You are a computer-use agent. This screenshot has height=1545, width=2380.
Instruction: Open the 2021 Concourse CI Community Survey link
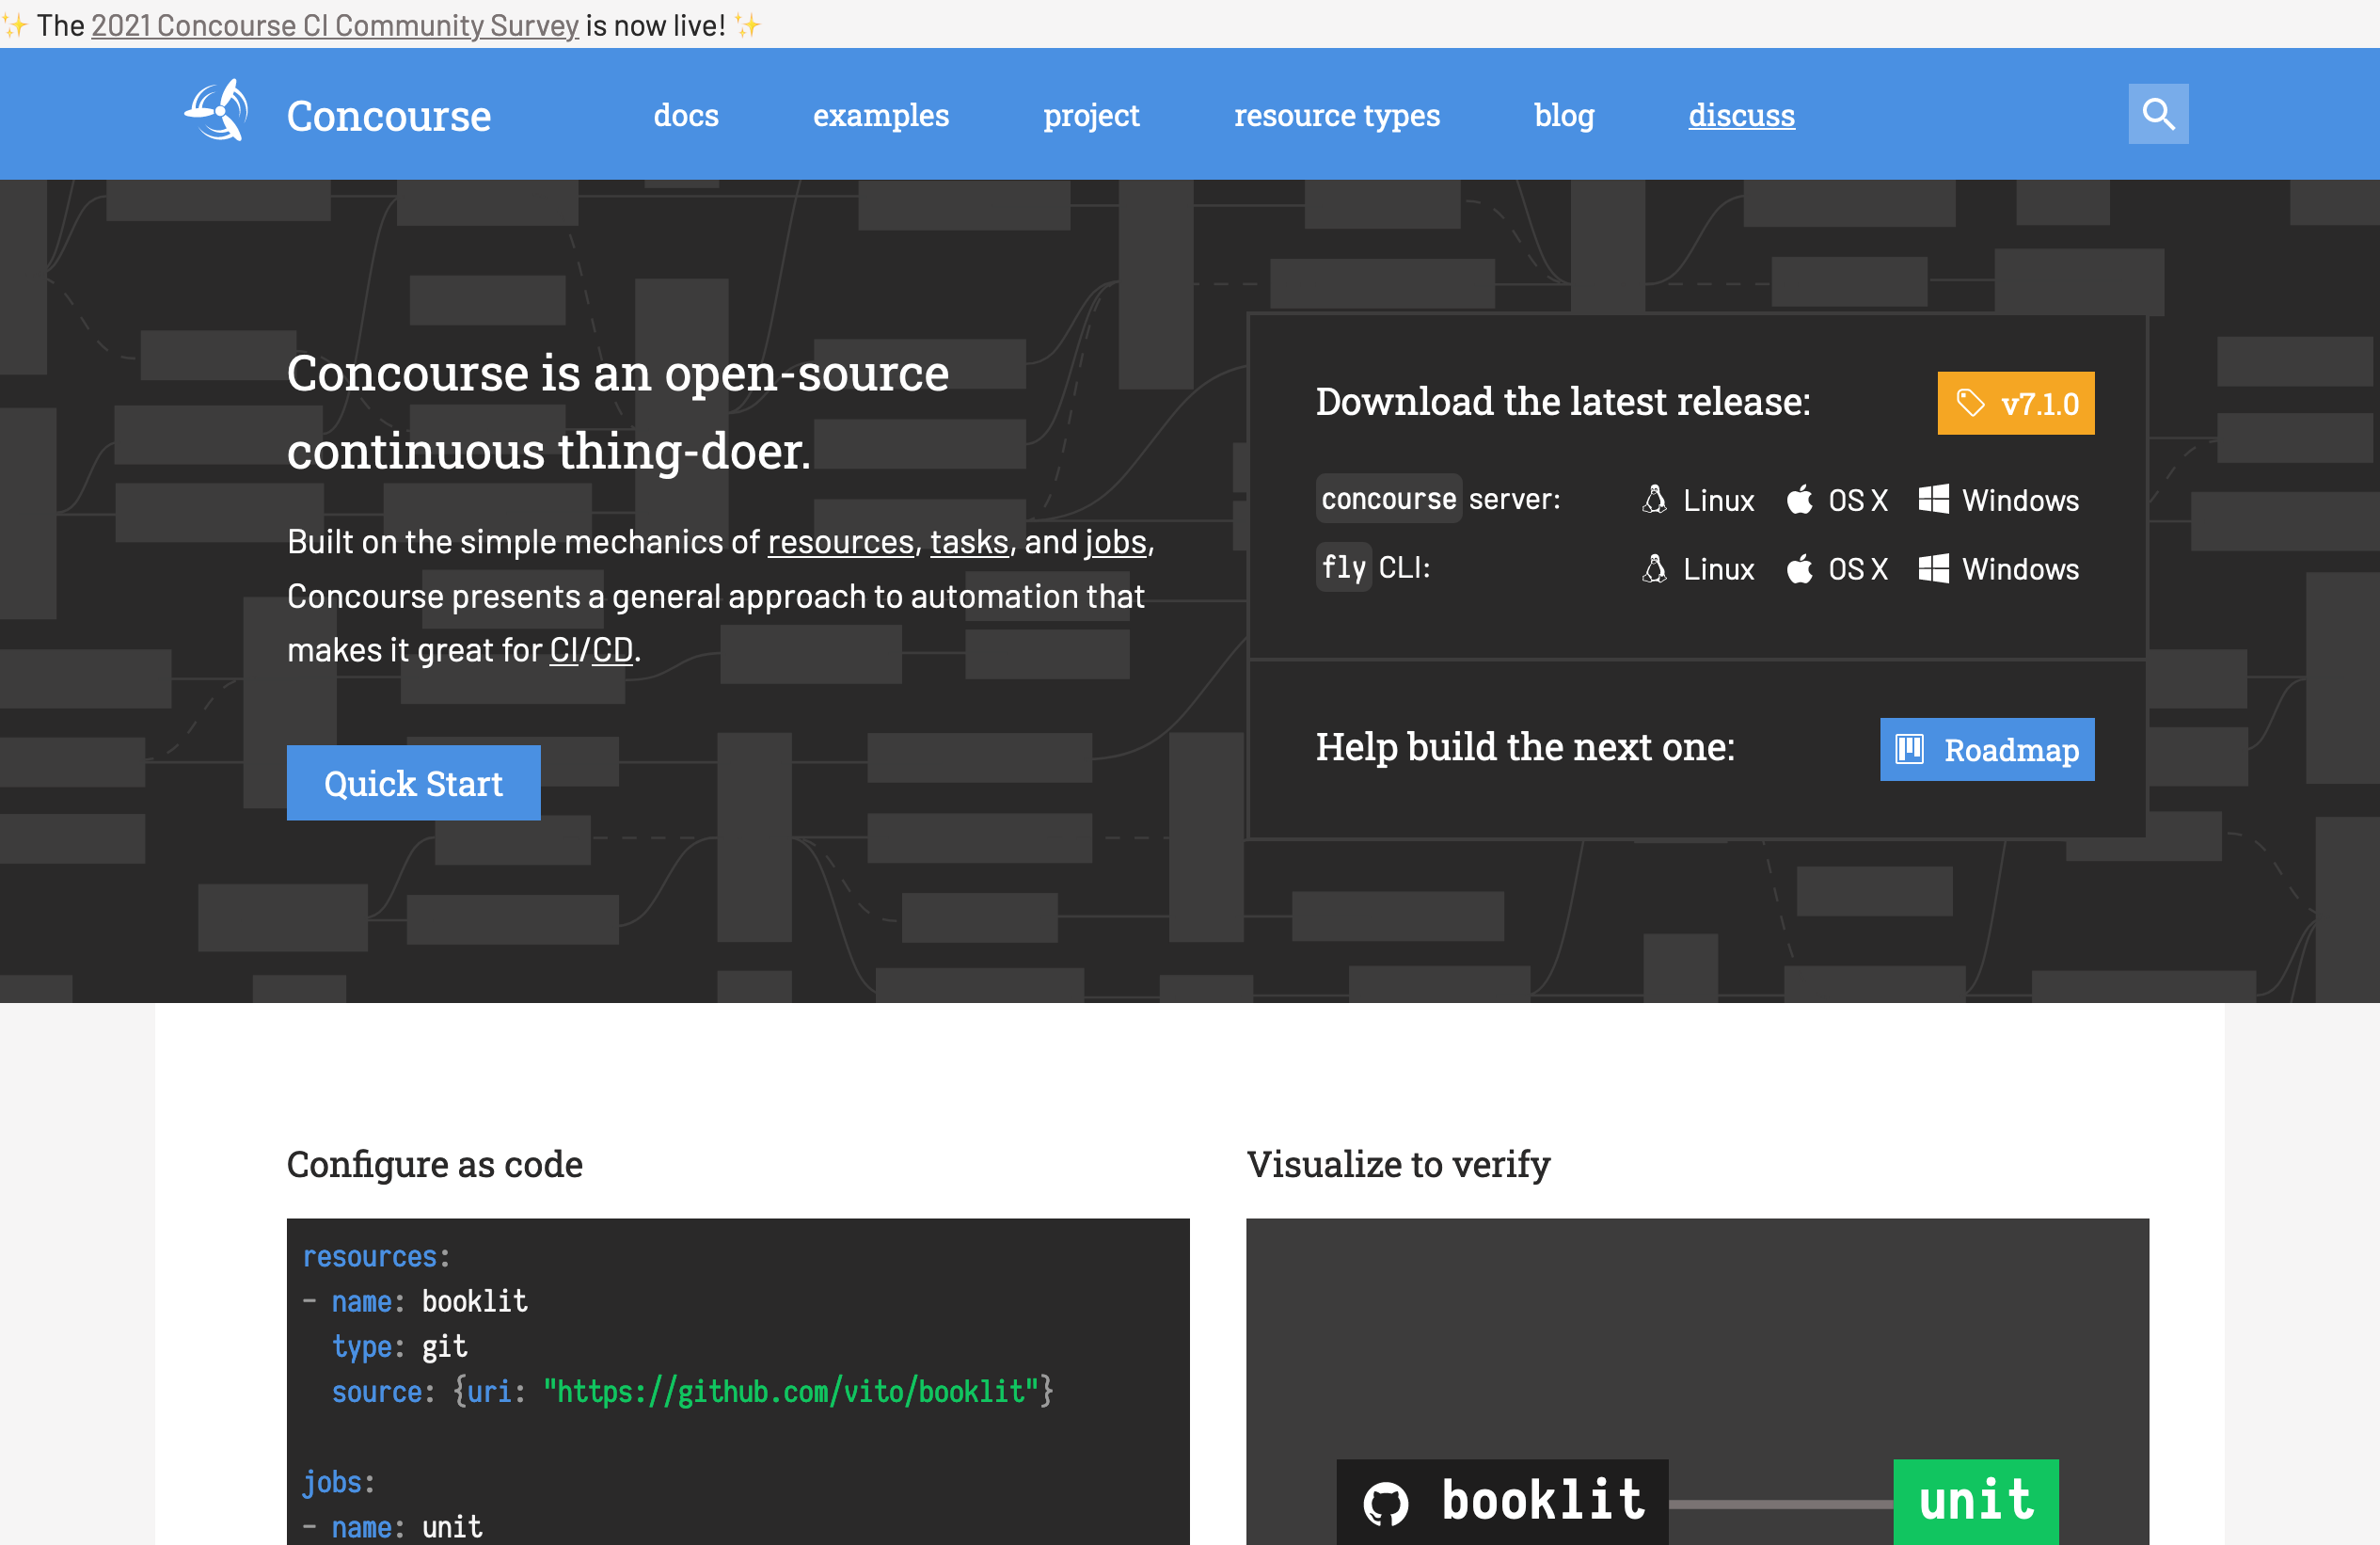[335, 26]
